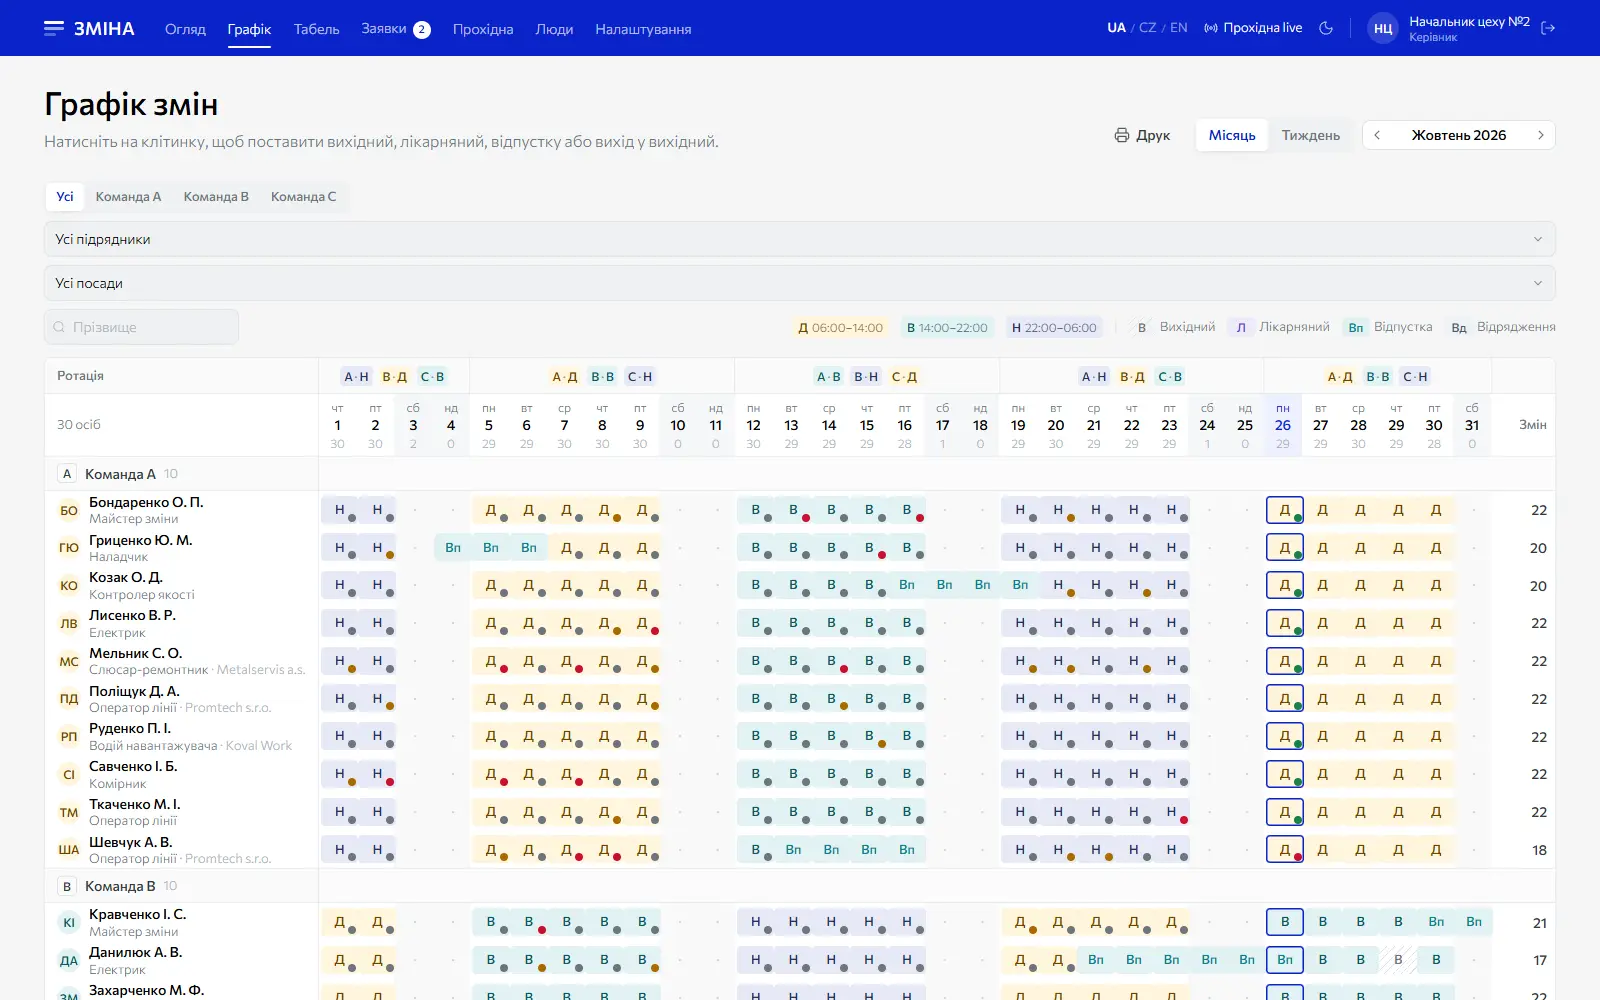
Task: Filter schedule to Команда B
Action: [x=216, y=197]
